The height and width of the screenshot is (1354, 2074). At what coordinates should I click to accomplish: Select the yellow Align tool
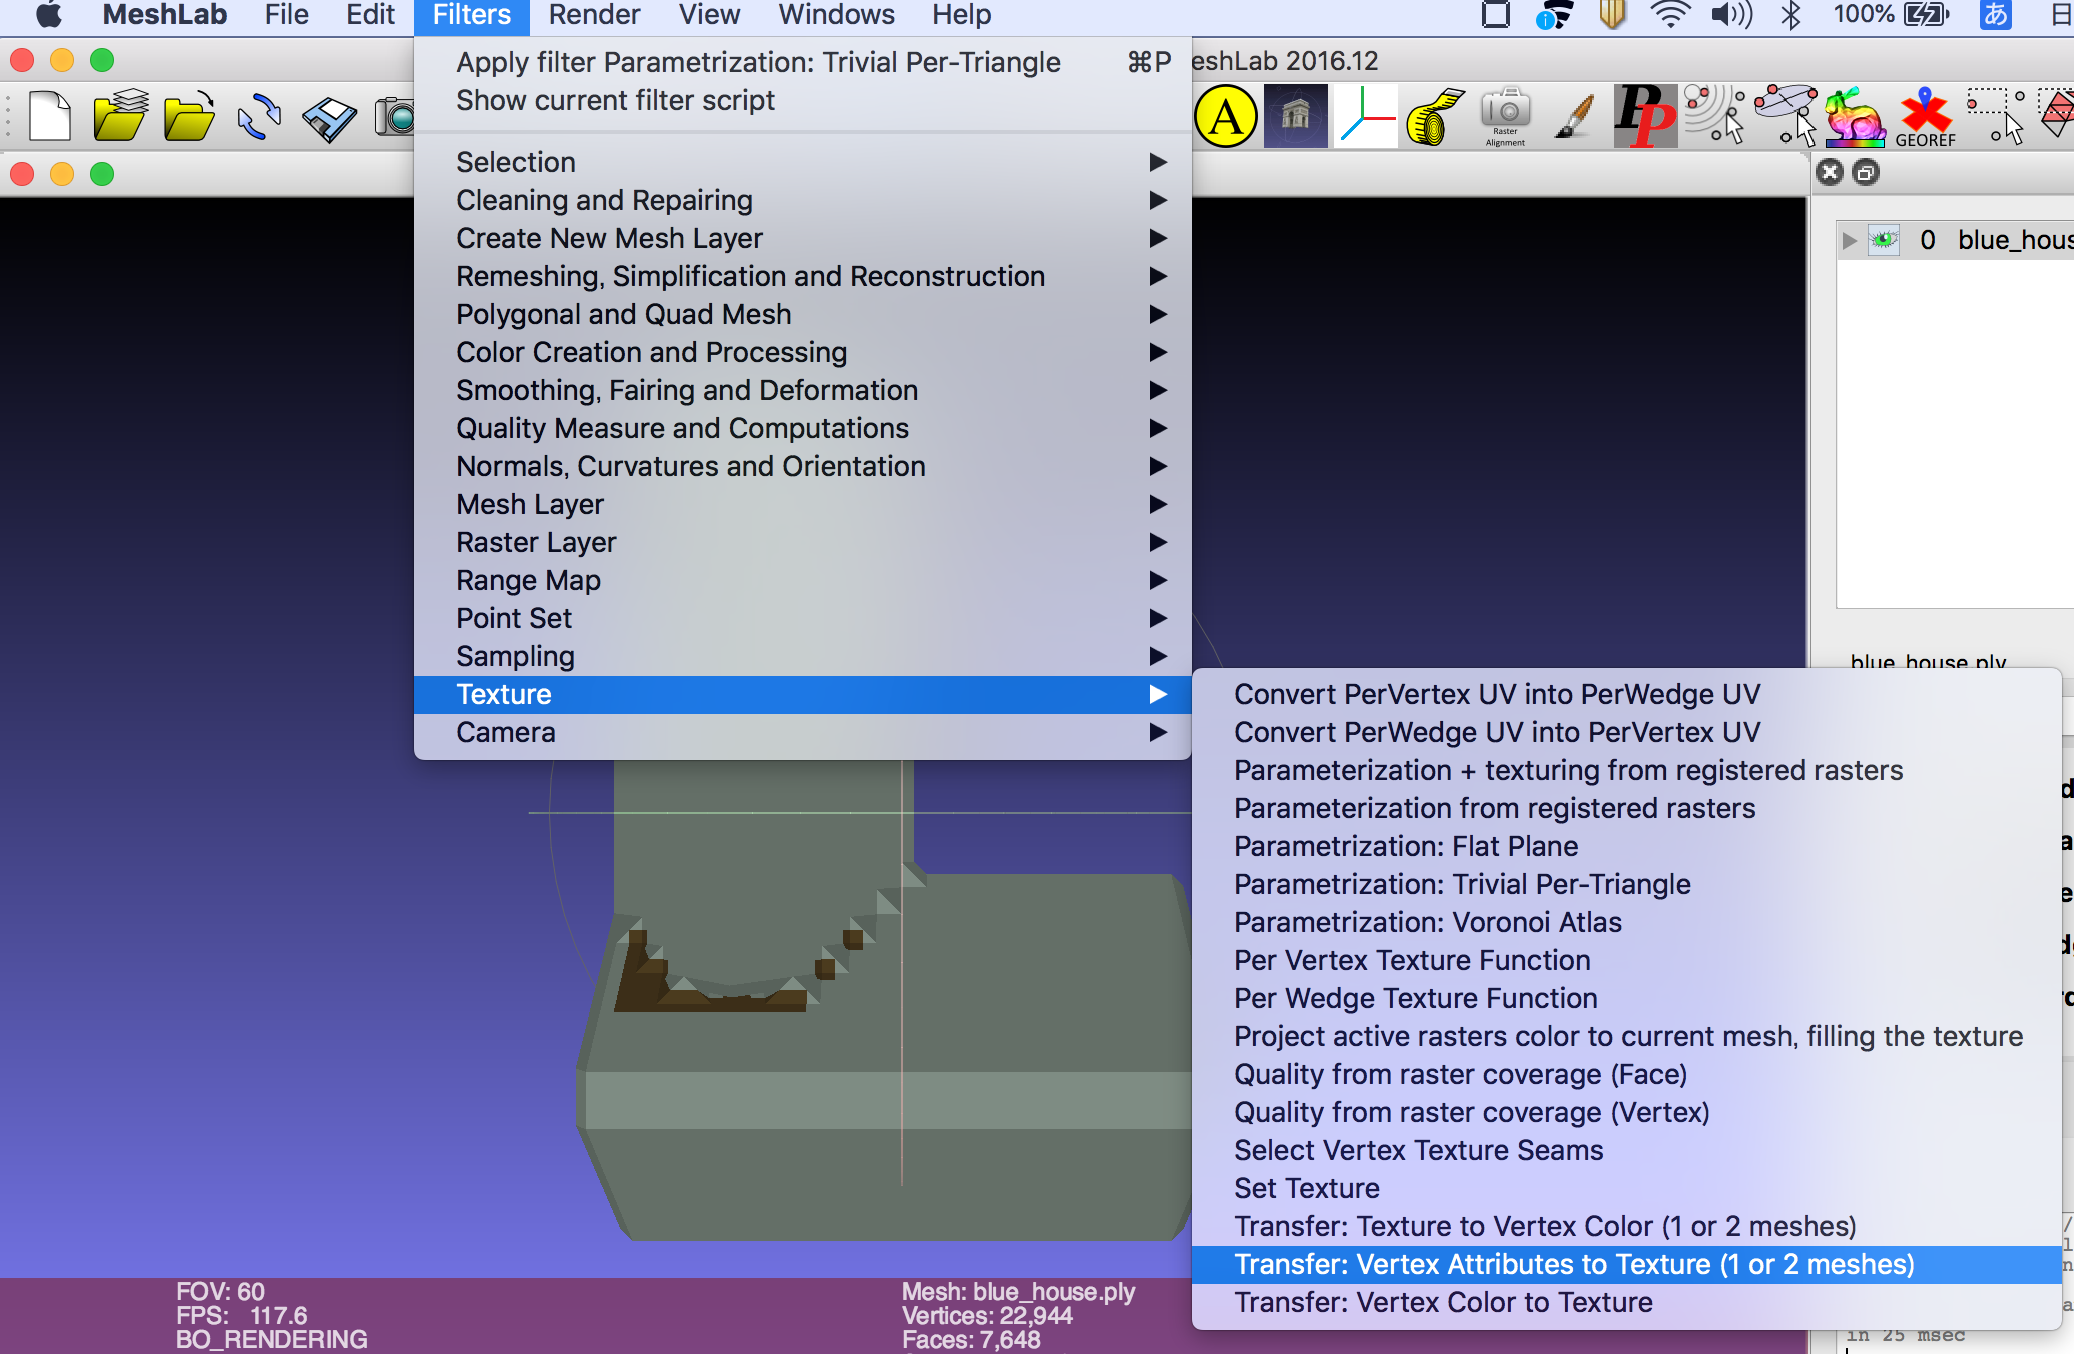click(x=1226, y=117)
